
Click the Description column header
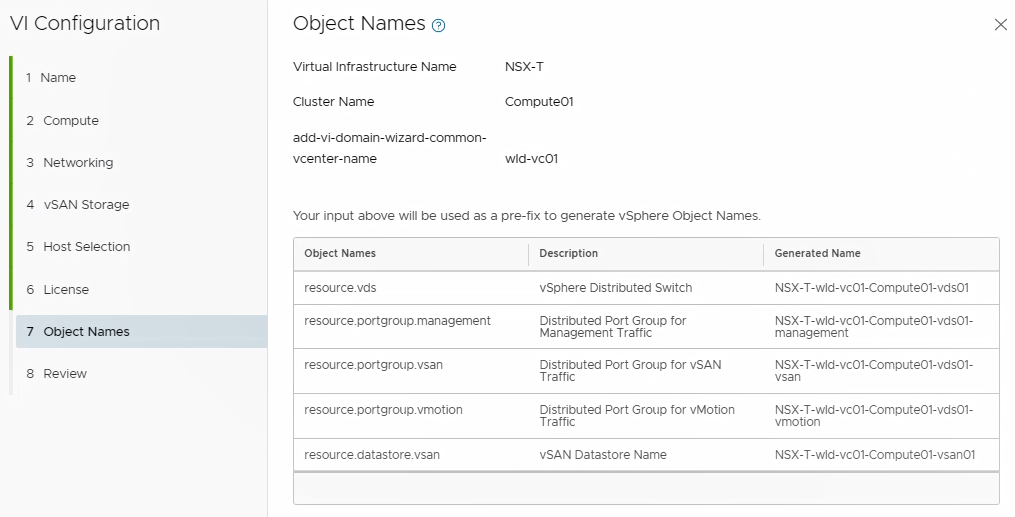568,254
